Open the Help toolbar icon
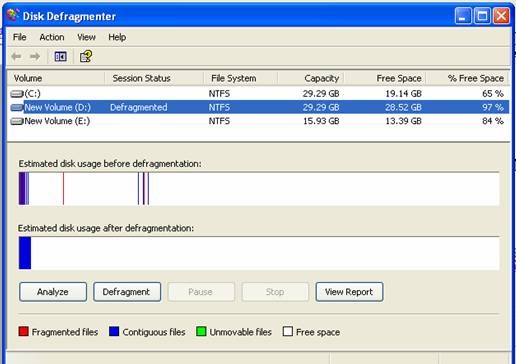This screenshot has width=516, height=364. (x=86, y=56)
